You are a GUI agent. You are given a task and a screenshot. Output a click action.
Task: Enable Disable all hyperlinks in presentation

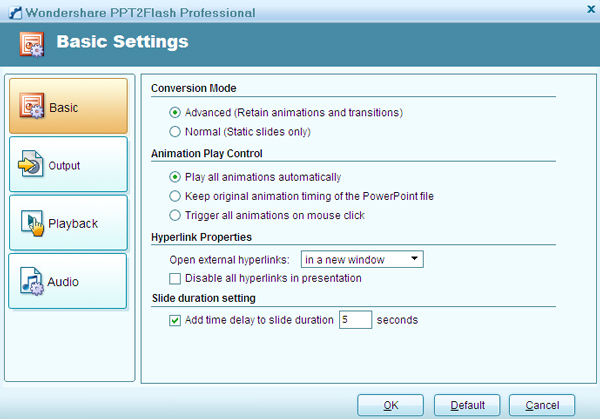(x=176, y=278)
